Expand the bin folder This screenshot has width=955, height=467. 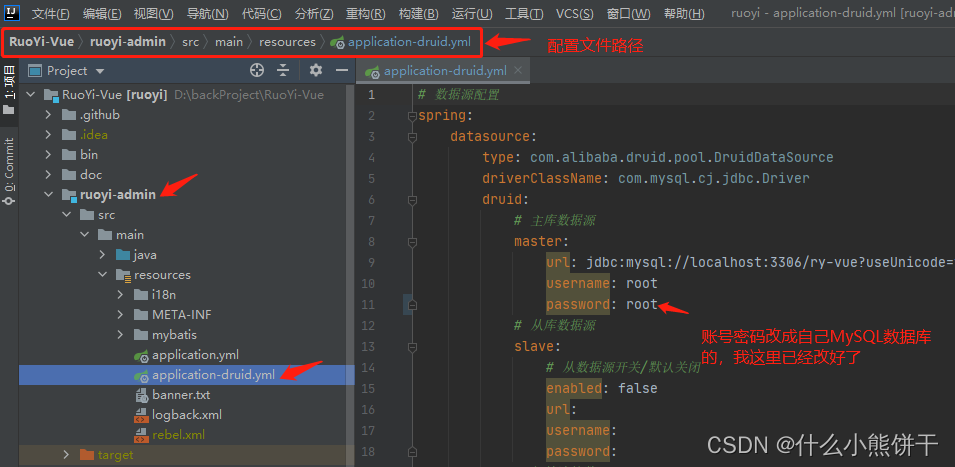(49, 155)
